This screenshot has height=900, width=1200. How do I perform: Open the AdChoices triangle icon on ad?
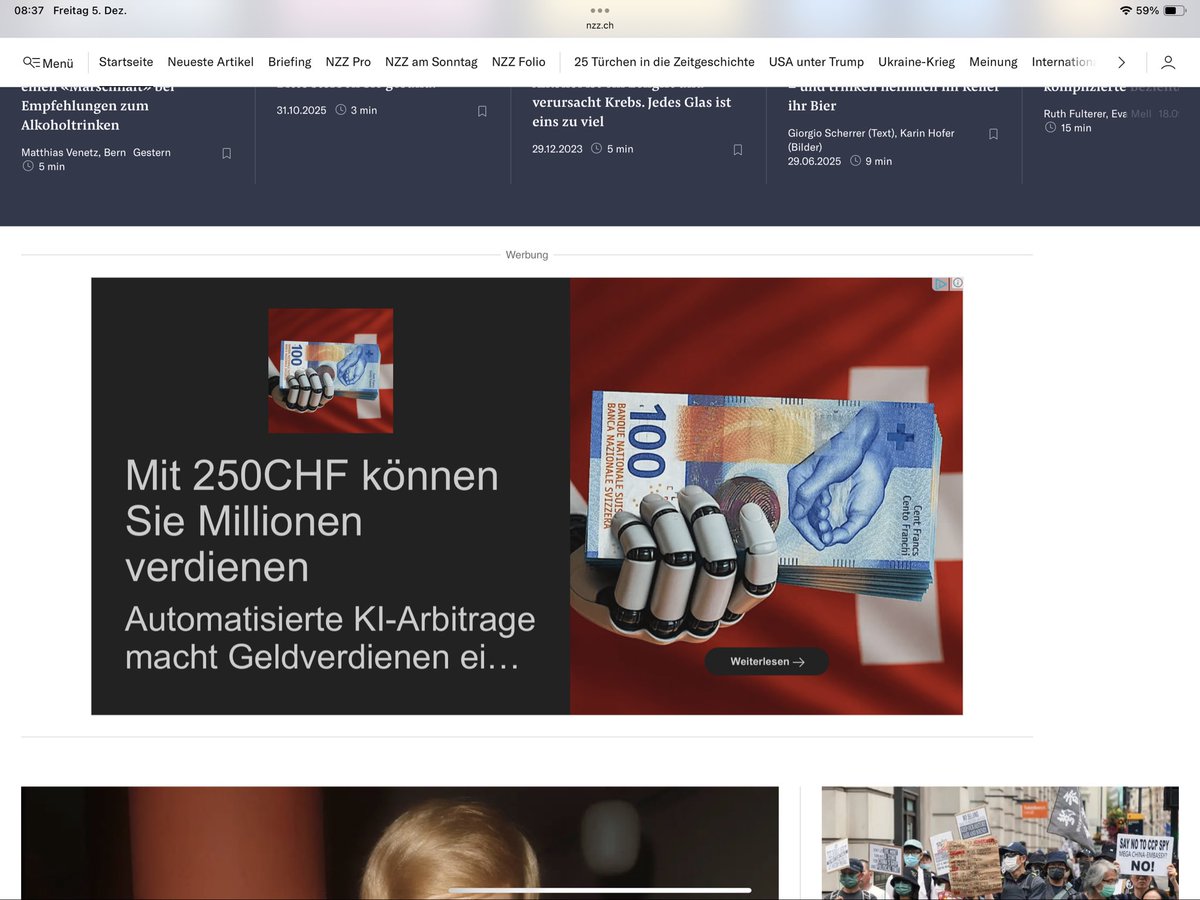(x=941, y=284)
